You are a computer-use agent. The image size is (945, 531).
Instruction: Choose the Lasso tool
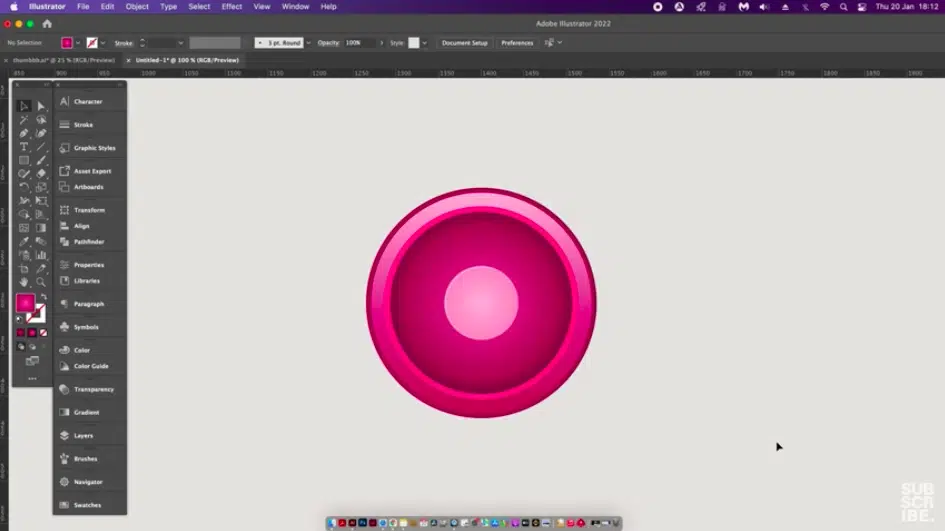(41, 120)
